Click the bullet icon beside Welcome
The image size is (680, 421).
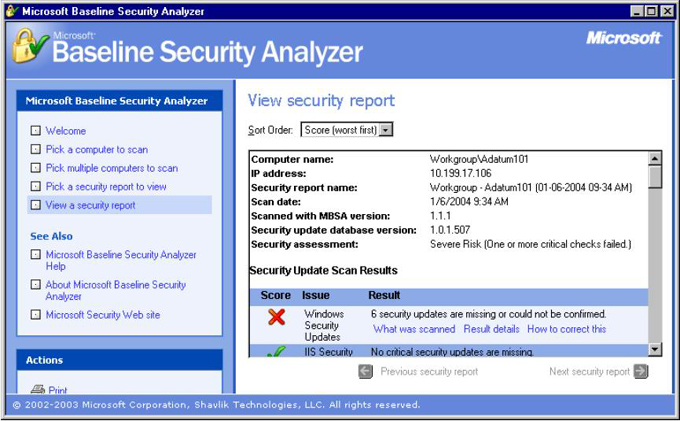pyautogui.click(x=36, y=131)
